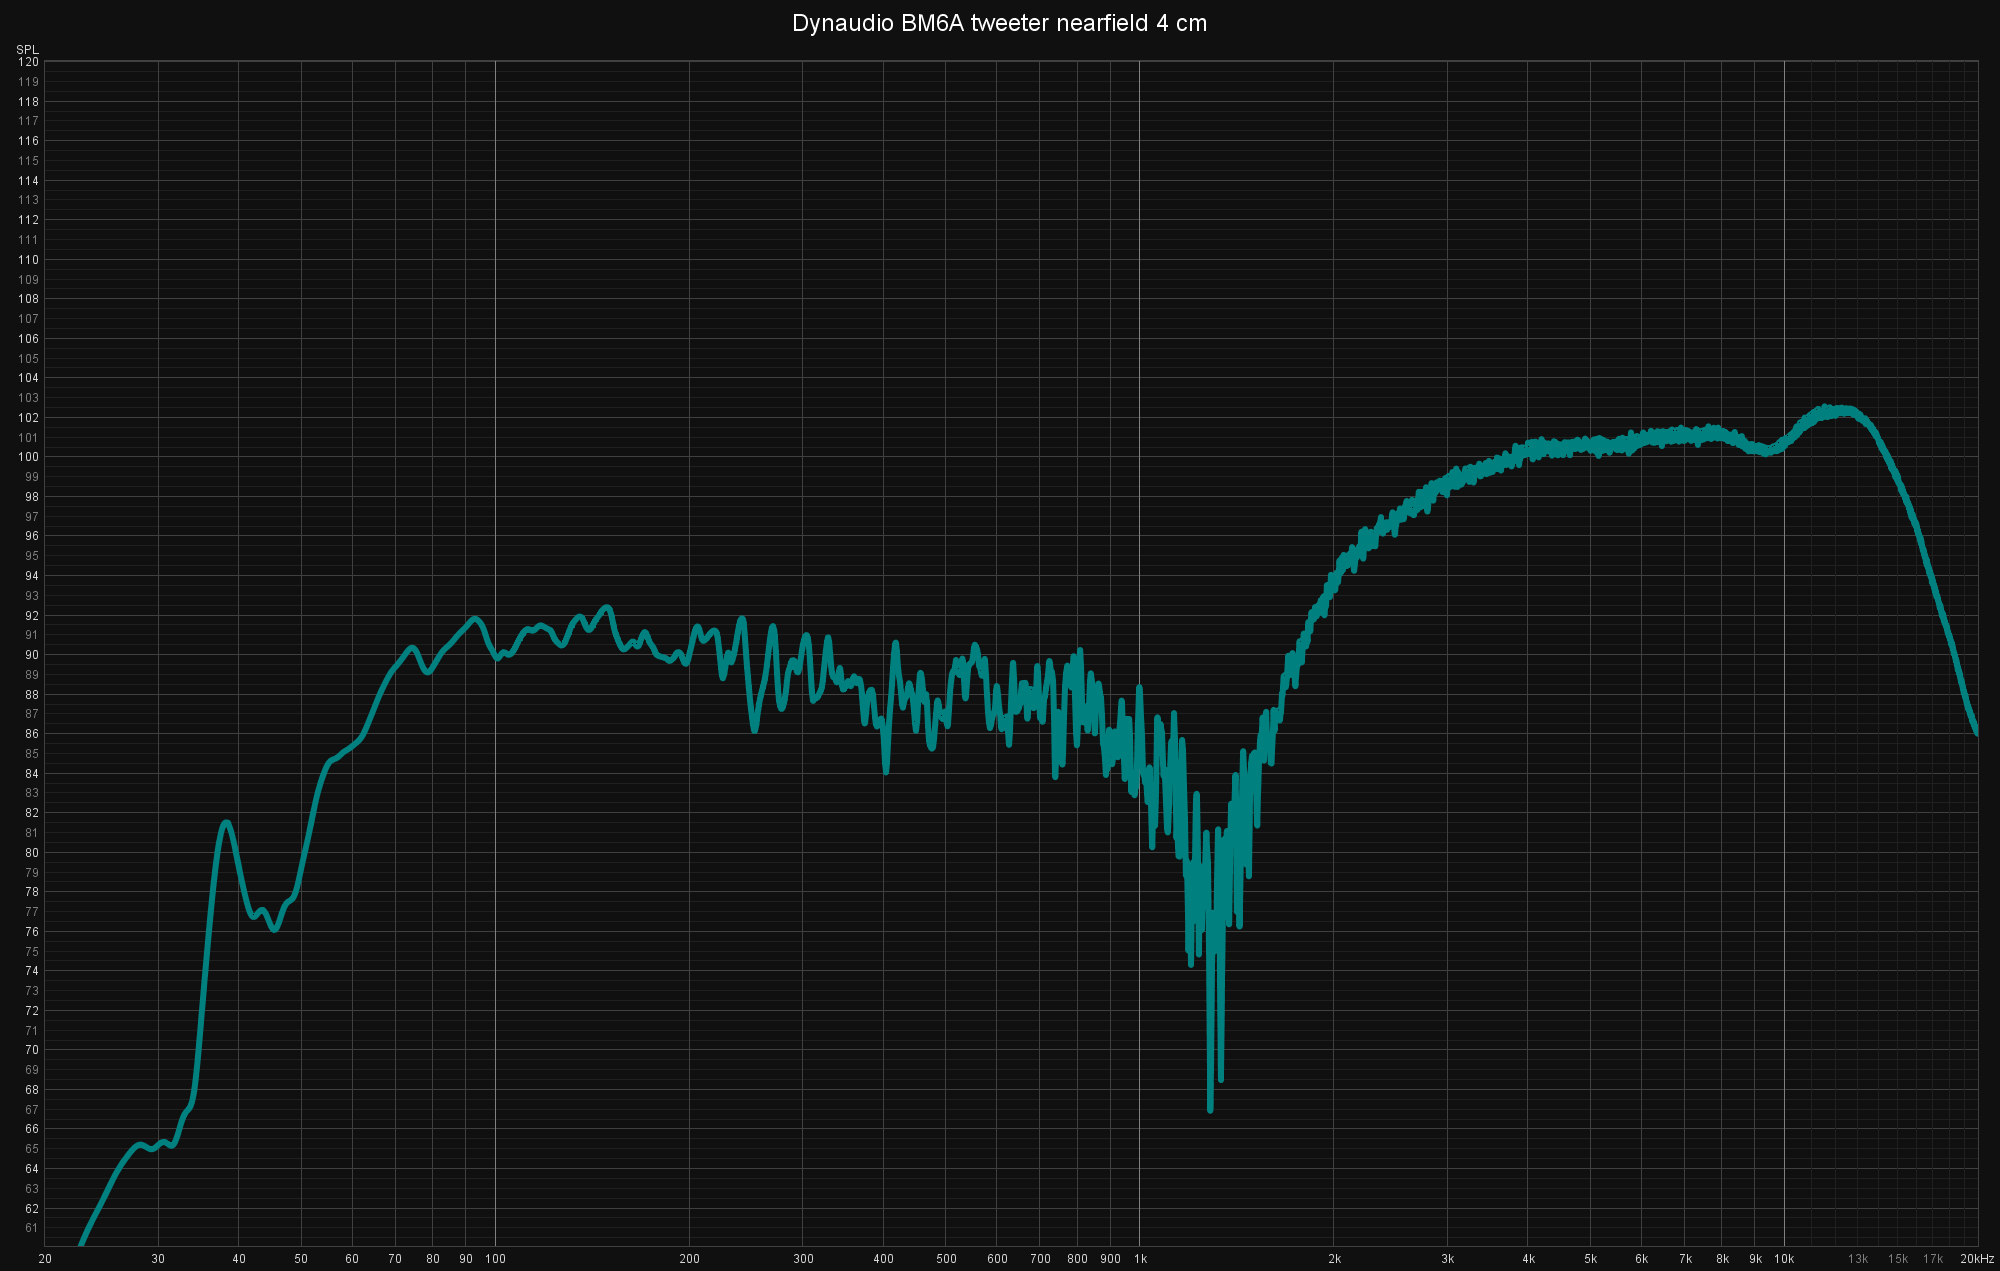The height and width of the screenshot is (1271, 2000).
Task: Select the '6k' frequency axis label
Action: 1642,1259
